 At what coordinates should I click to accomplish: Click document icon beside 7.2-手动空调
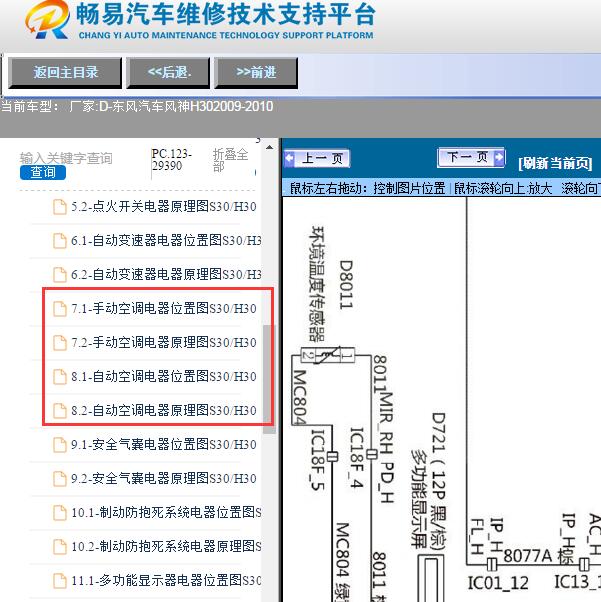(60, 342)
